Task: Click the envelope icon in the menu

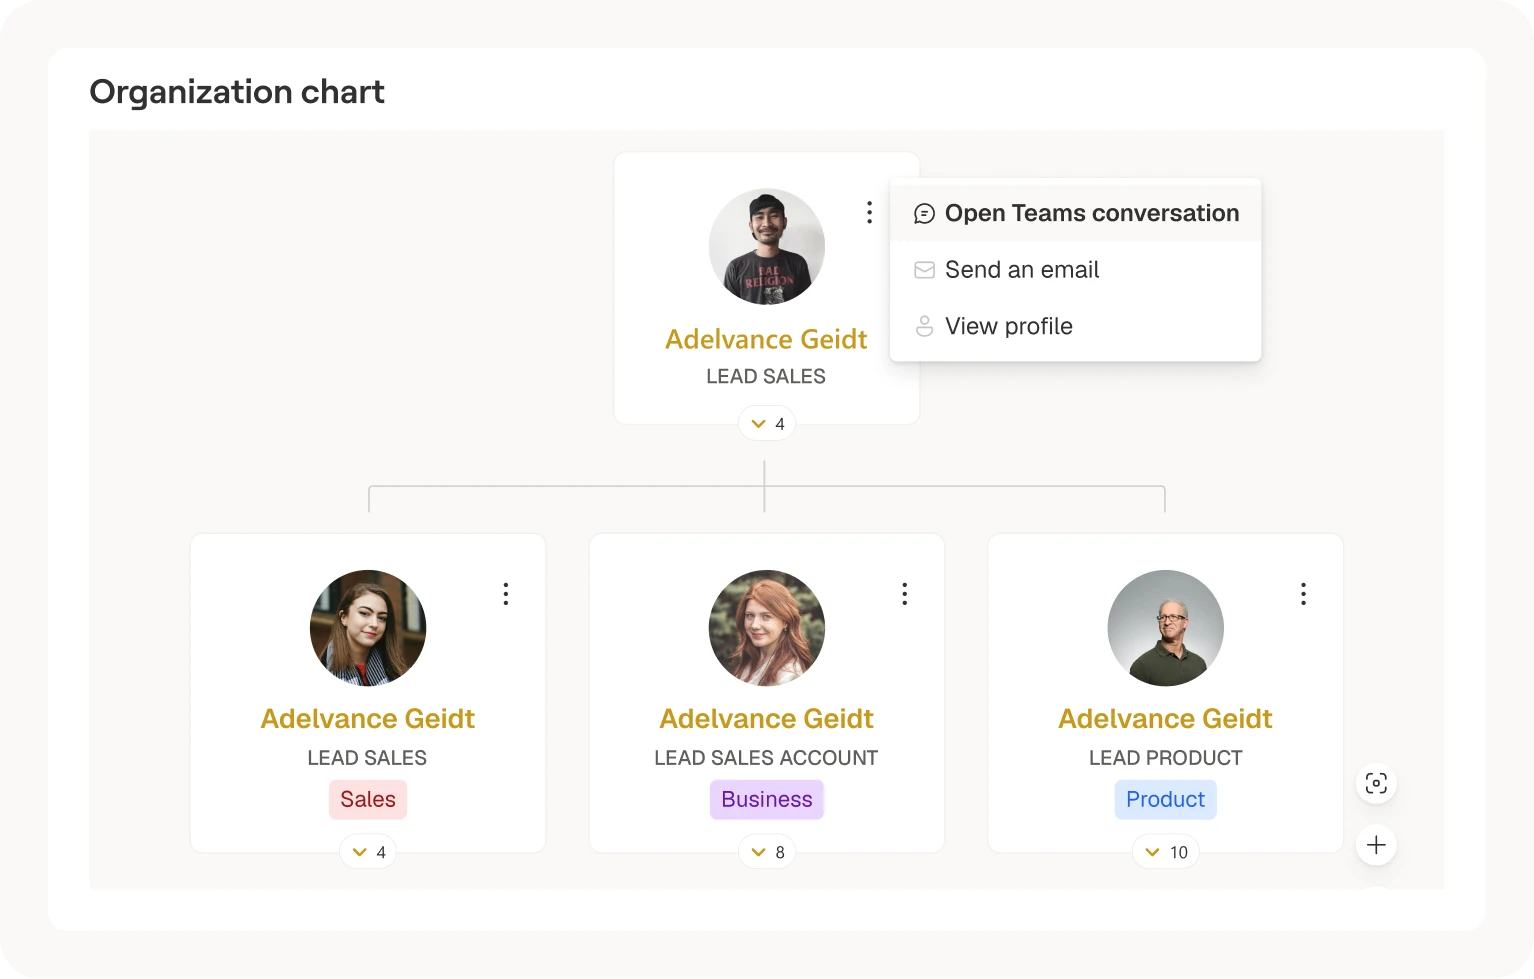Action: [x=925, y=270]
